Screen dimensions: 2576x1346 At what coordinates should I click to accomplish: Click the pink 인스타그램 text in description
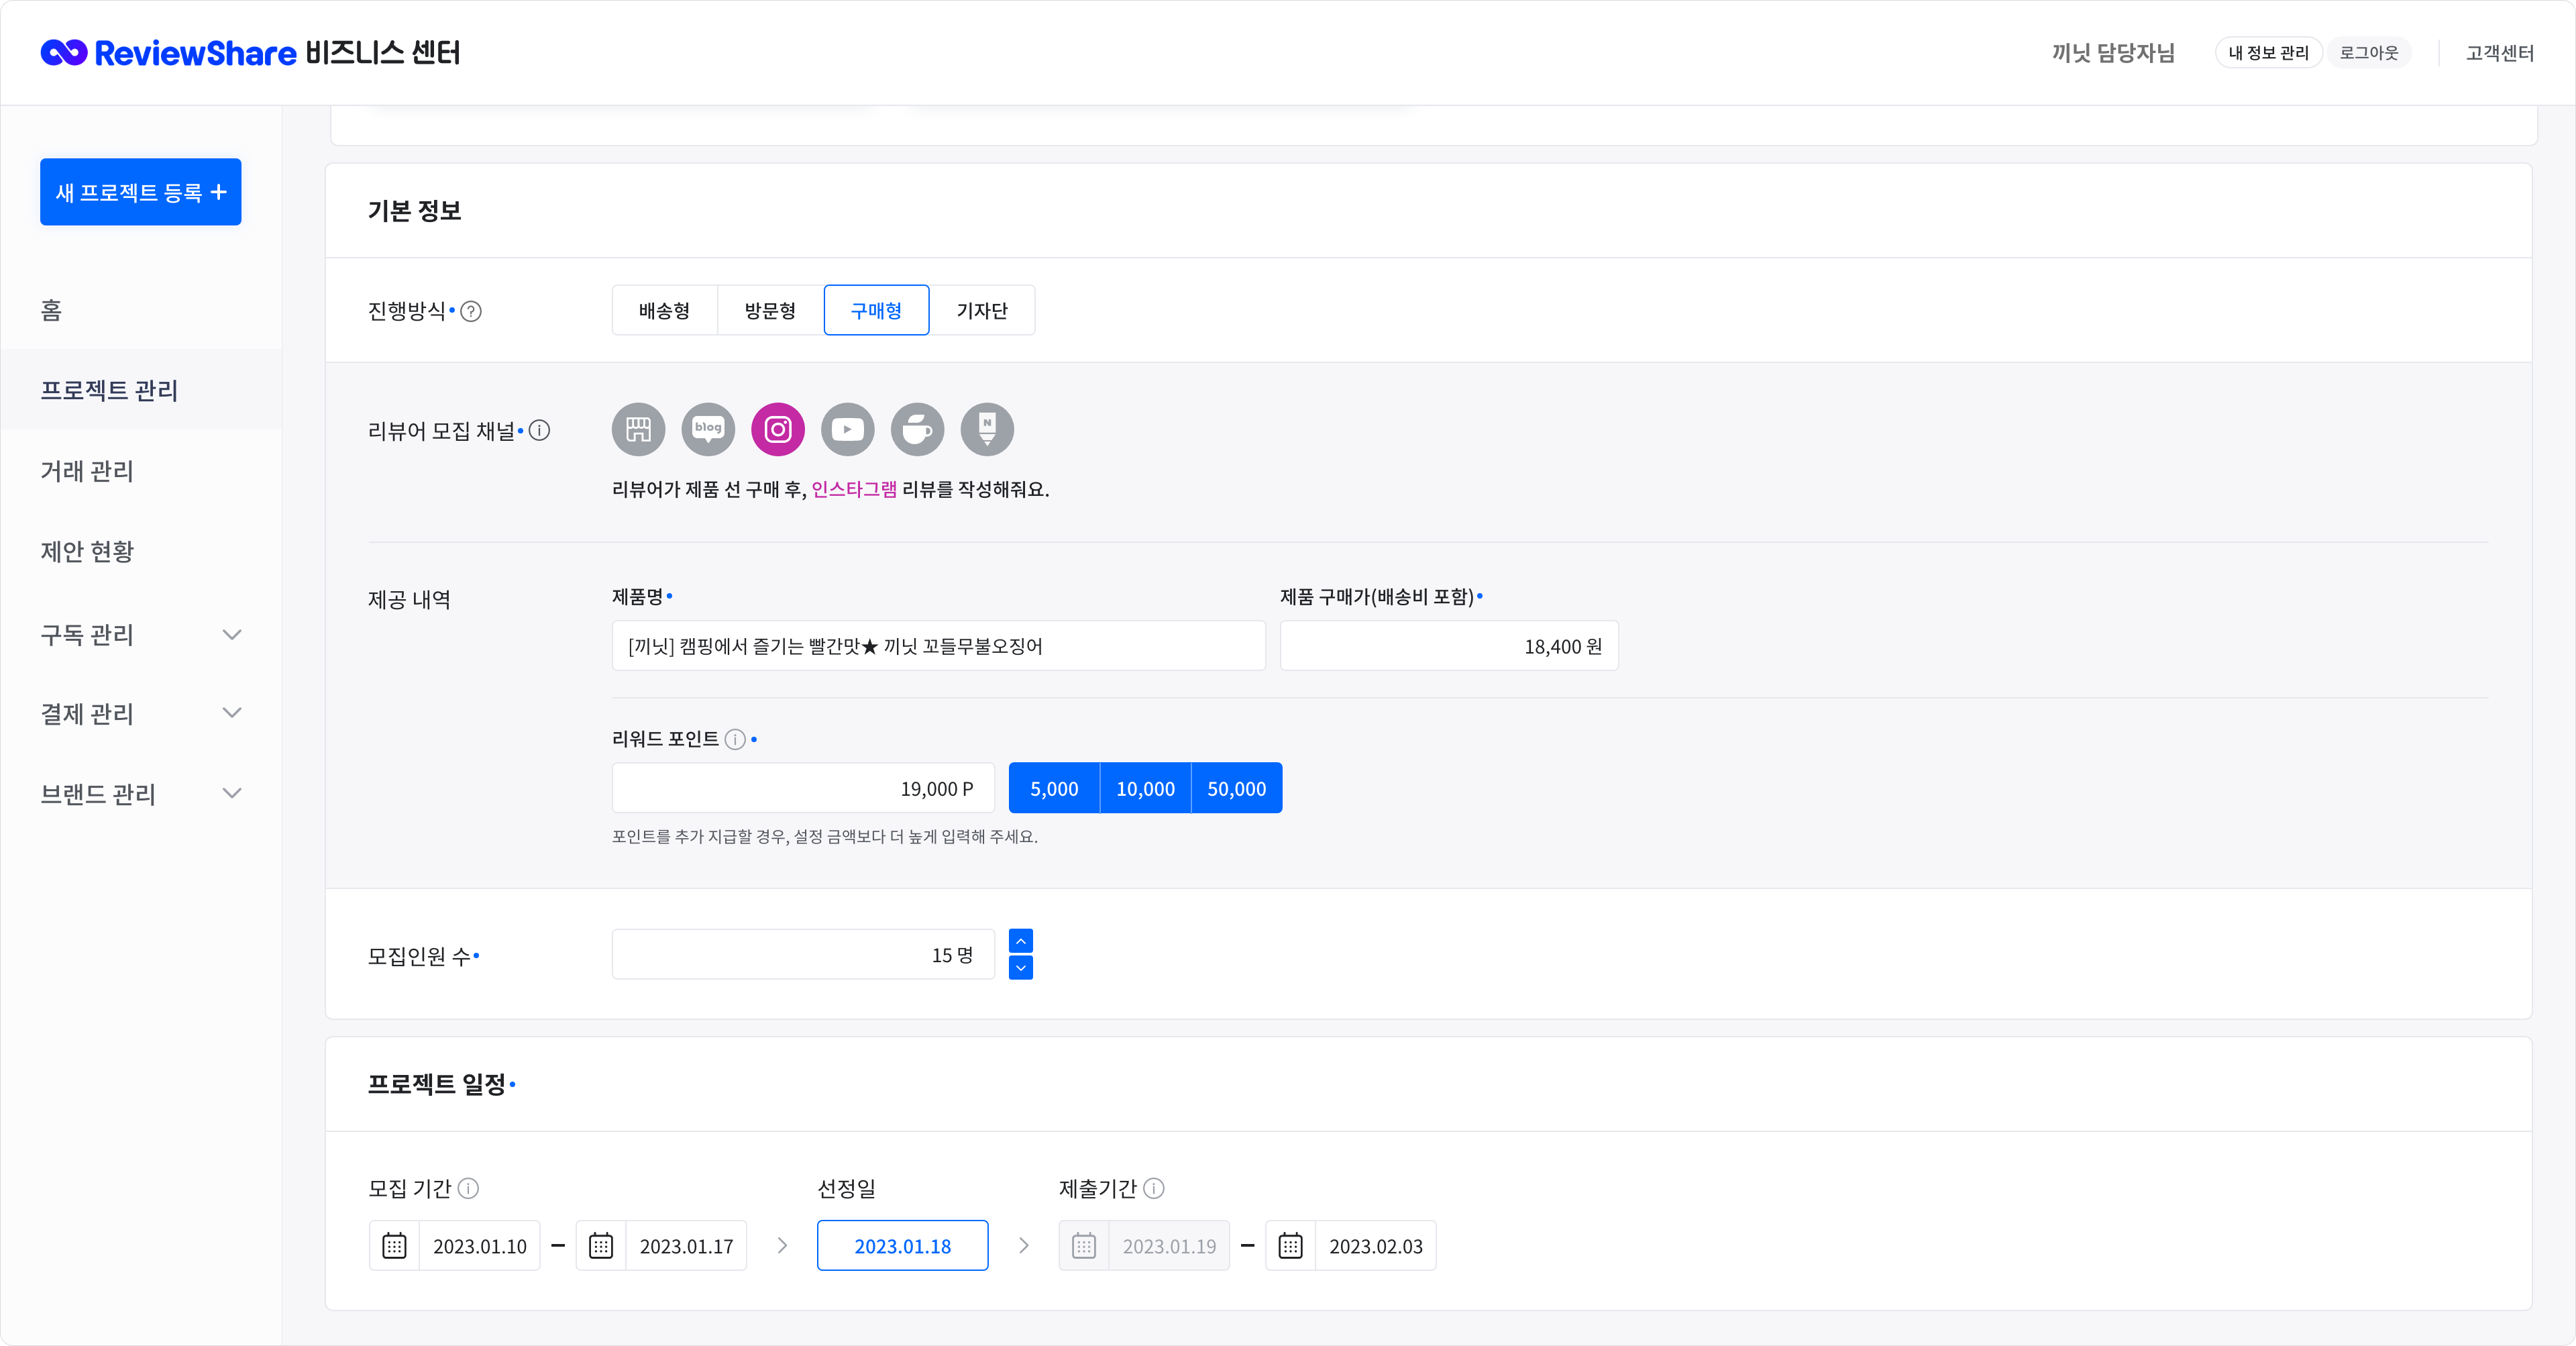coord(854,490)
